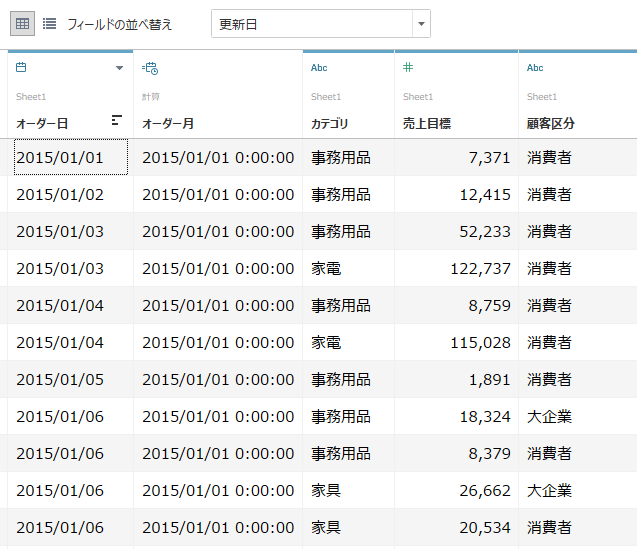This screenshot has height=549, width=637.
Task: Click sort icon on オーダー日 column
Action: tap(117, 120)
